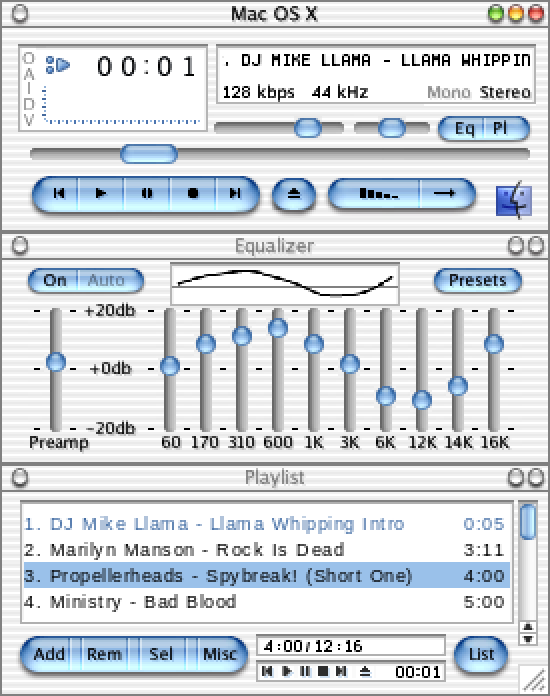Click the song position seek bar knob
This screenshot has height=696, width=550.
tap(149, 154)
